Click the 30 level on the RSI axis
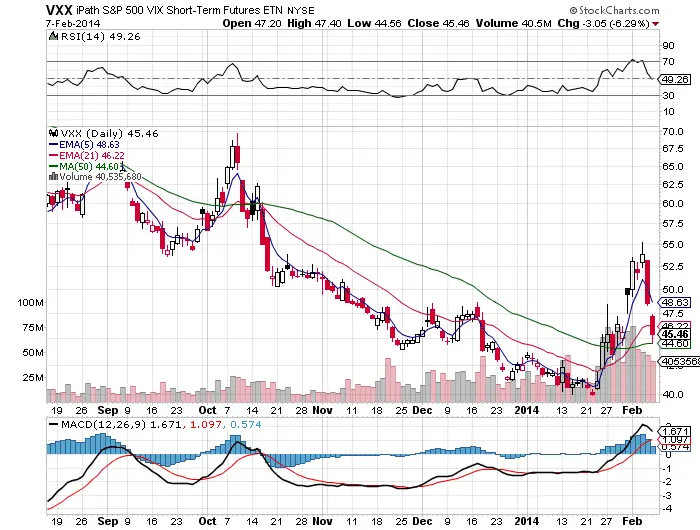The height and width of the screenshot is (530, 700). pyautogui.click(x=669, y=96)
